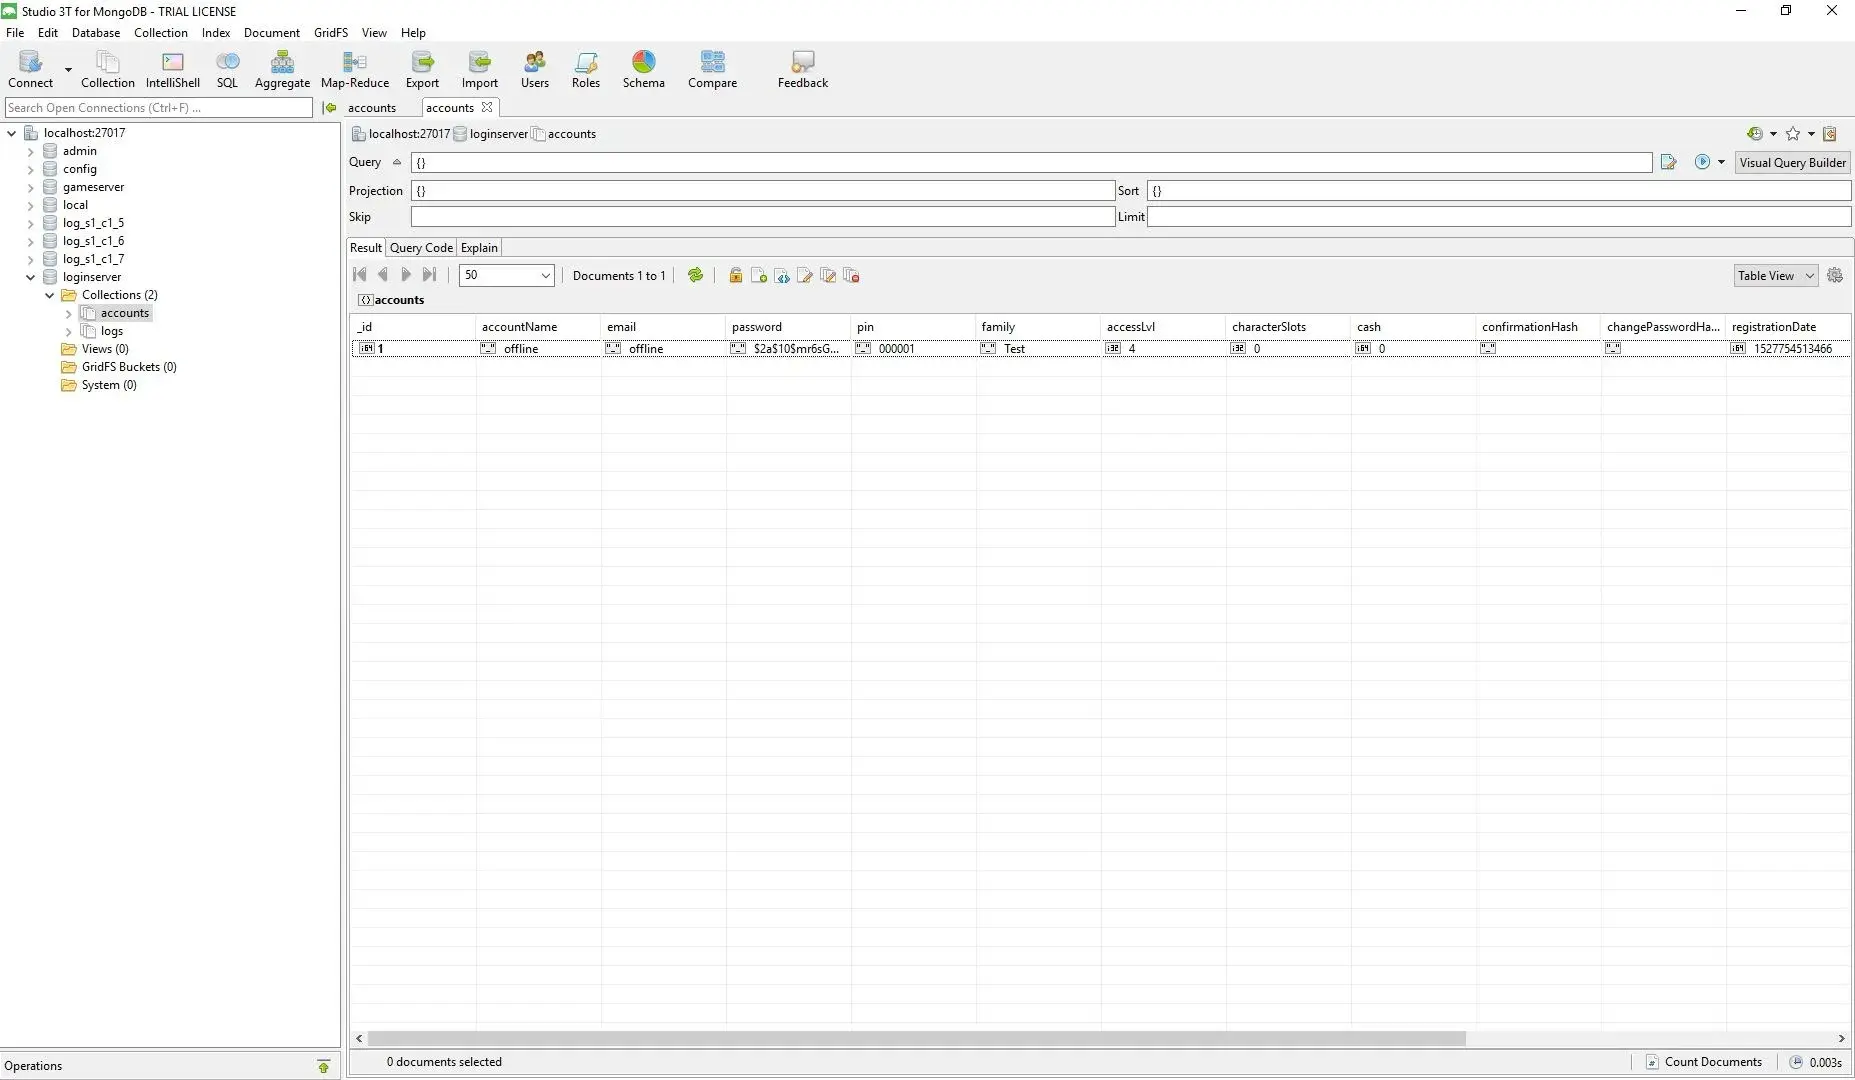Open the query editor pencil icon
This screenshot has height=1080, width=1855.
[x=1668, y=162]
